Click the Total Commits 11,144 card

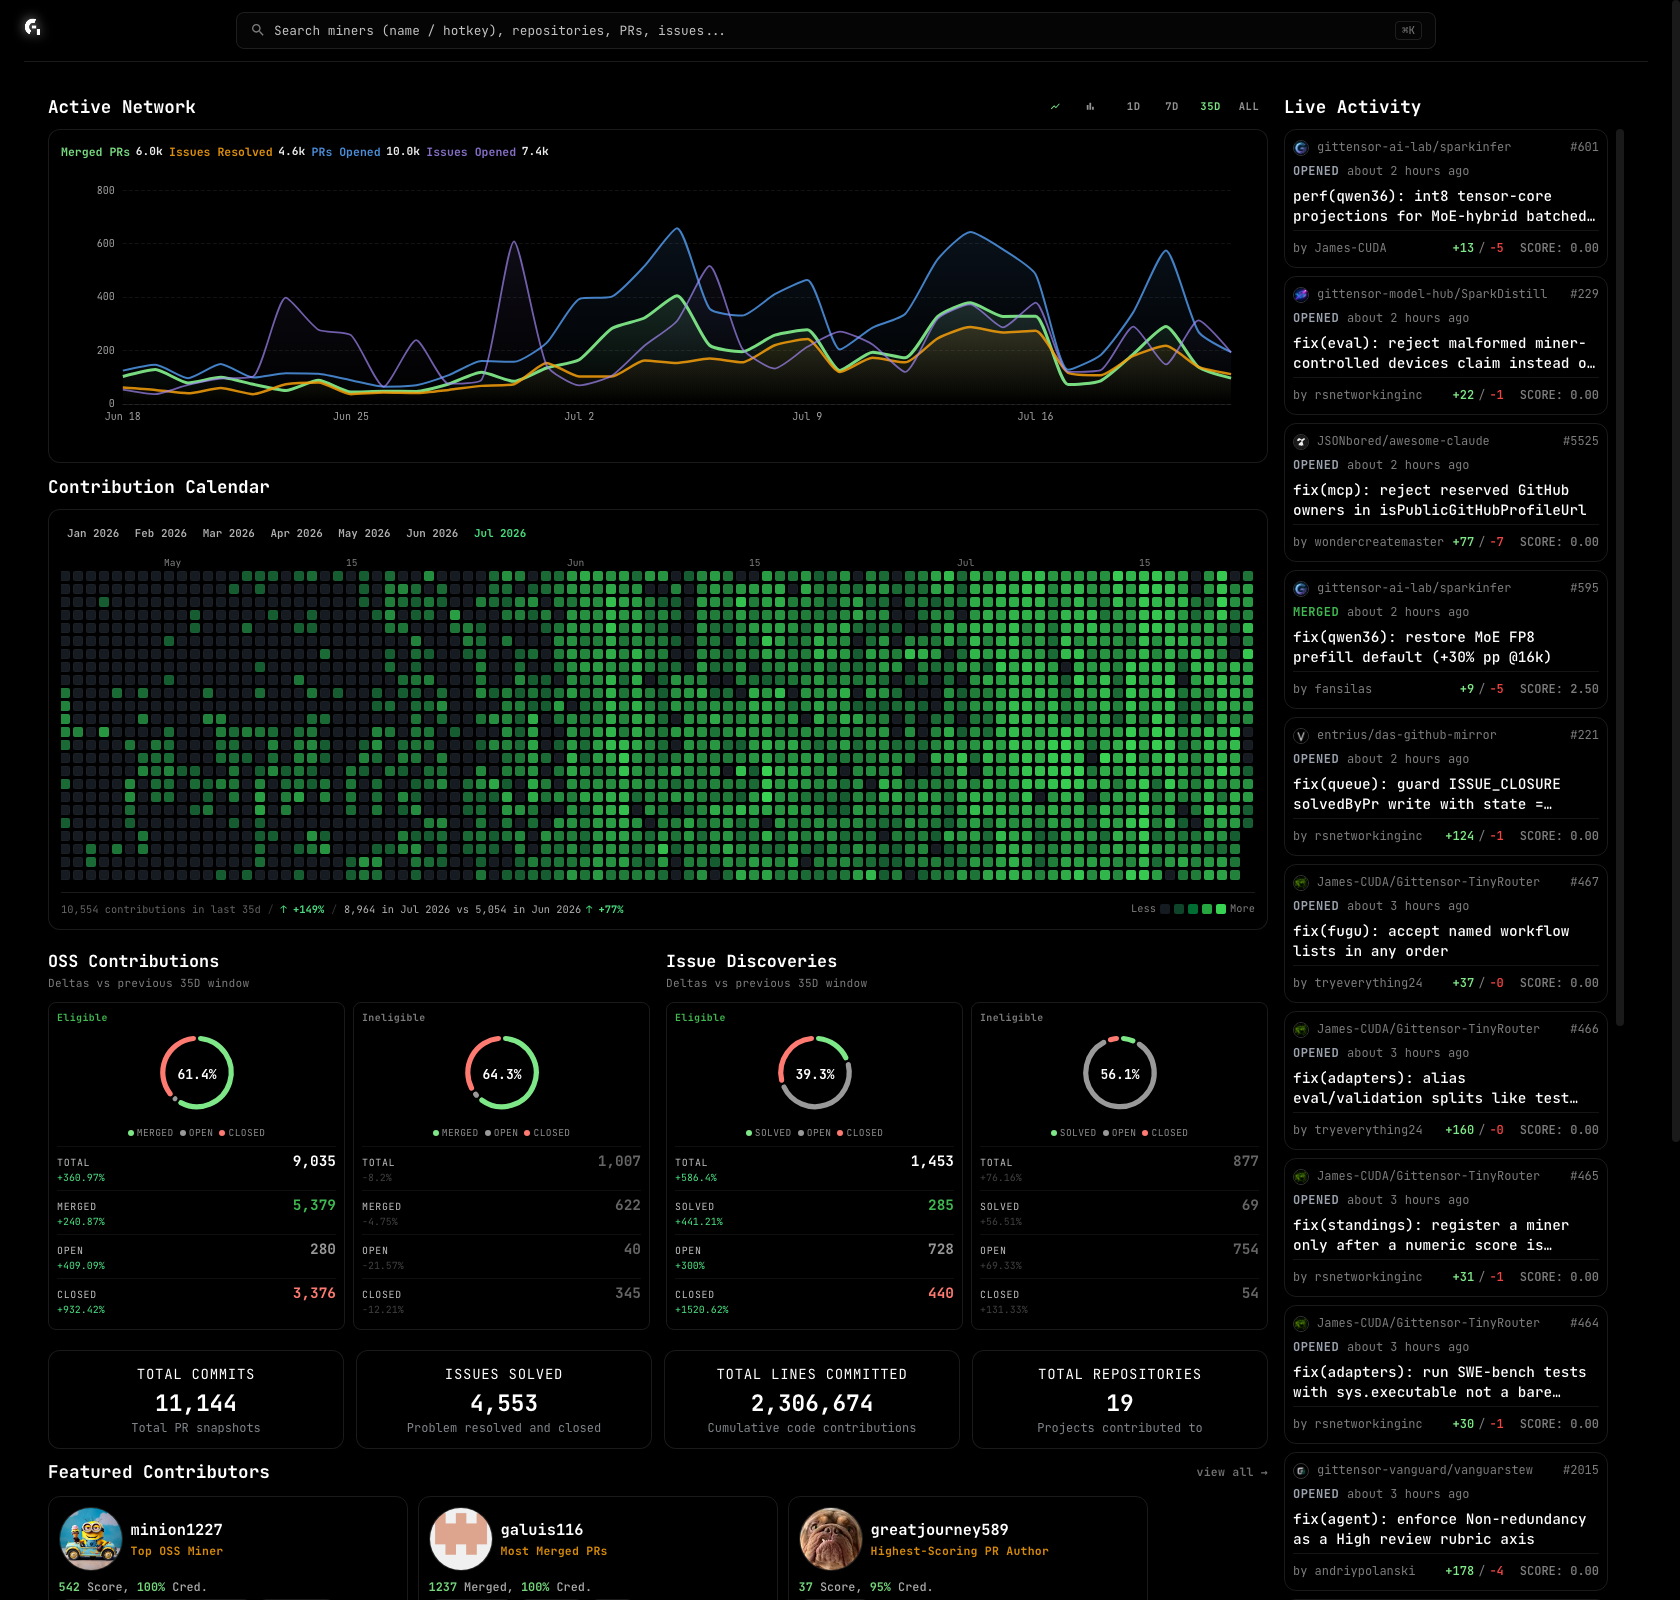coord(196,1400)
